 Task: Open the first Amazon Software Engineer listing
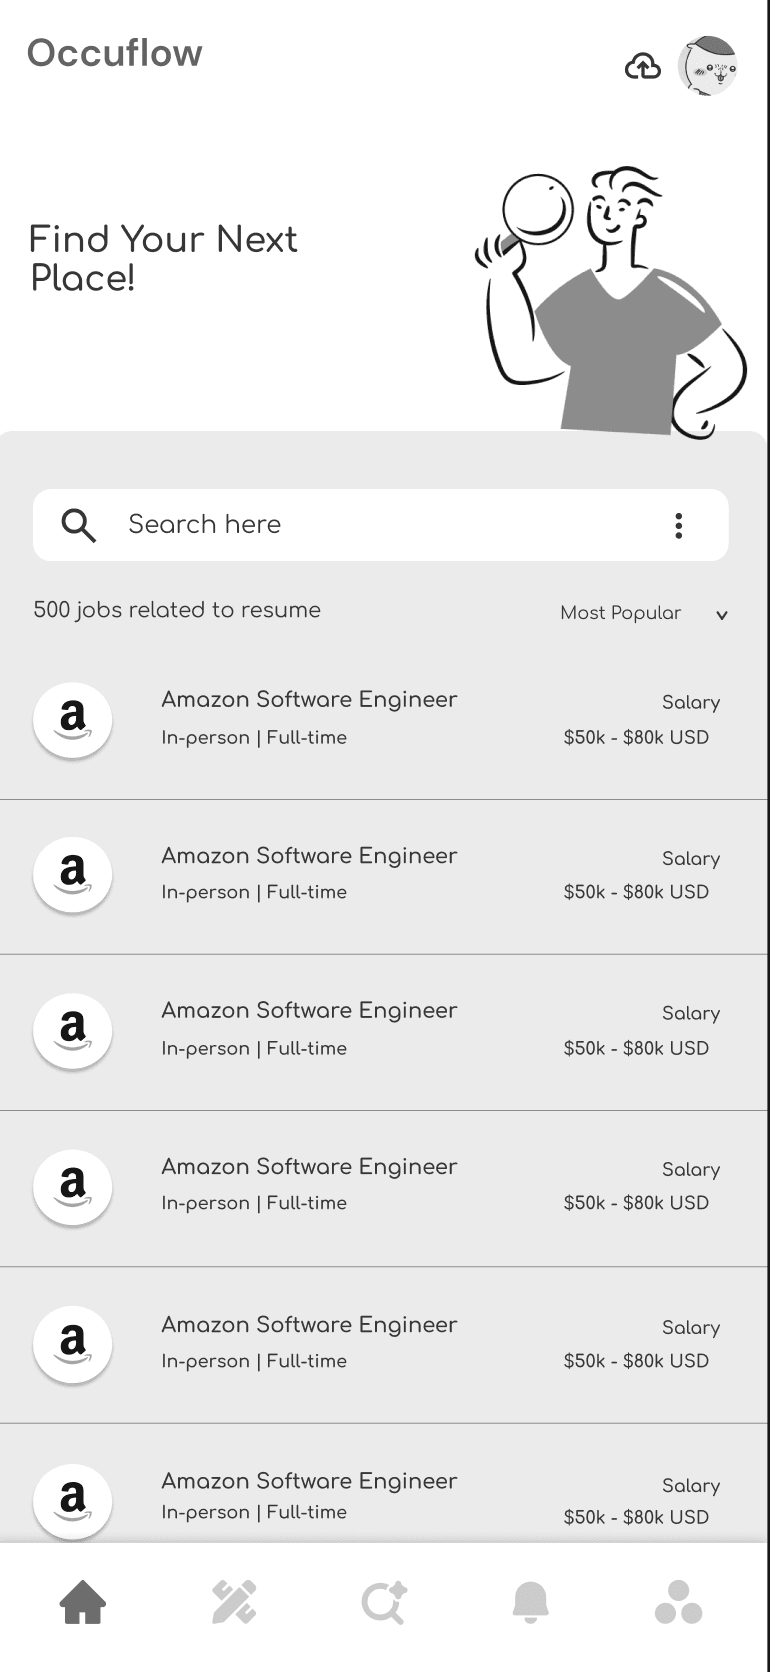coord(385,721)
